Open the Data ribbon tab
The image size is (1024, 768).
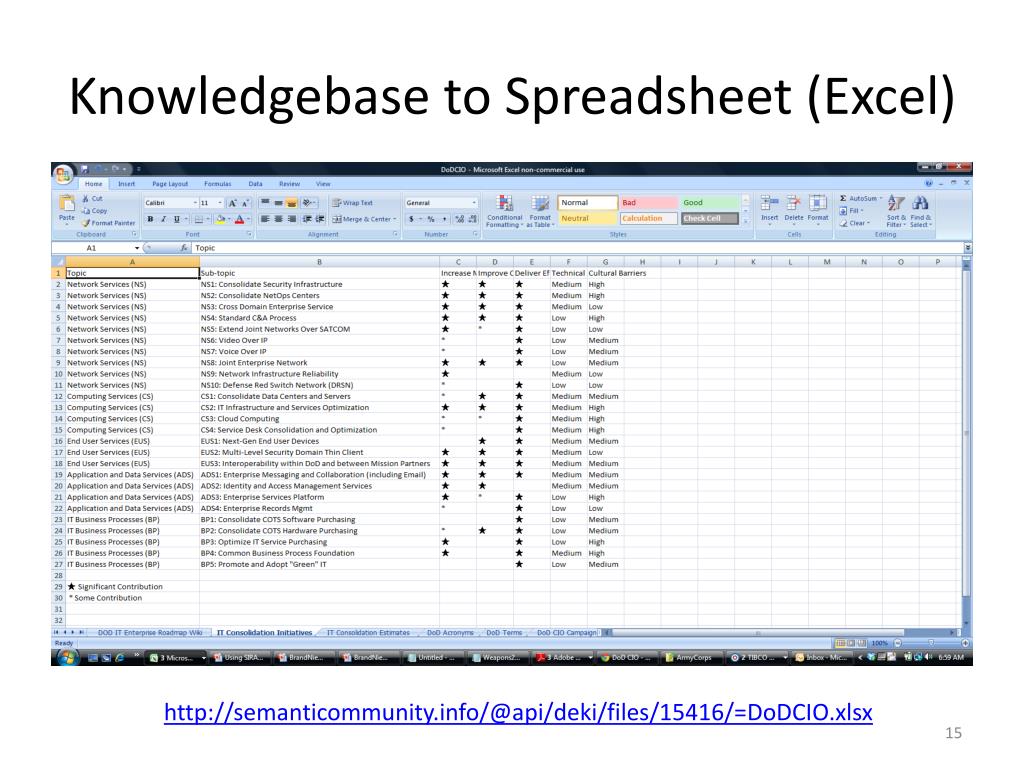tap(255, 184)
